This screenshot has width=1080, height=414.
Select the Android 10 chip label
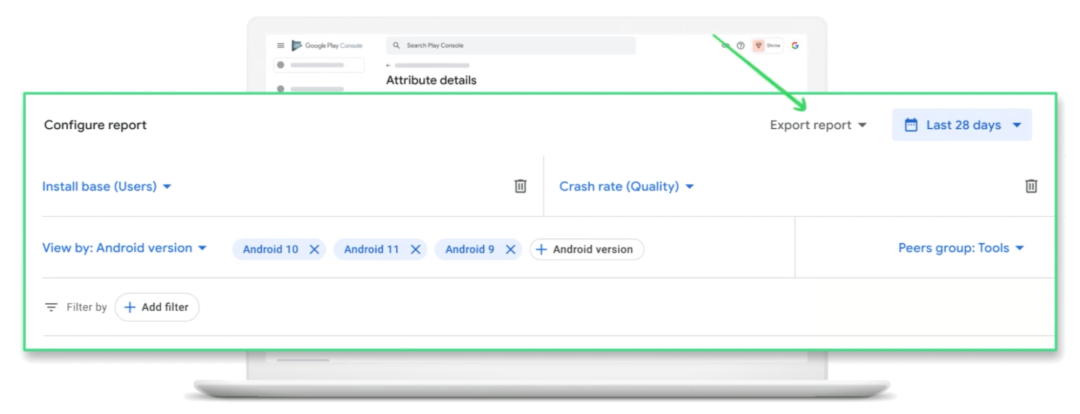click(271, 249)
